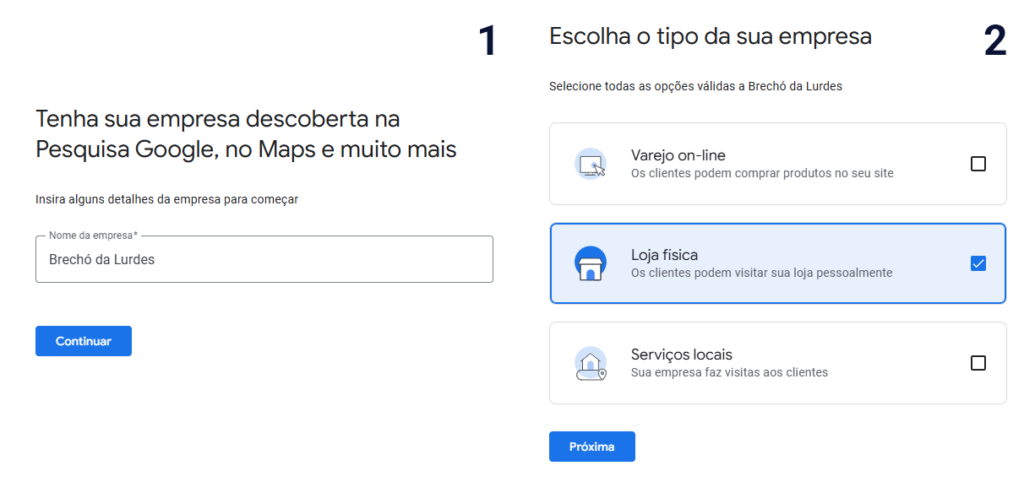This screenshot has width=1024, height=482.
Task: Click the Varejo on-line computer icon
Action: tap(590, 164)
